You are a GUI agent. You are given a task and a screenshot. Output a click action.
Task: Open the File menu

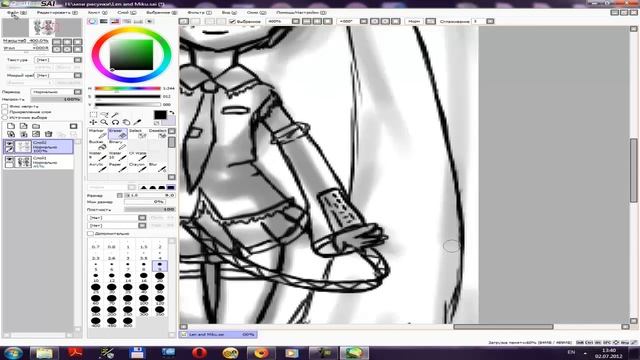coord(16,13)
